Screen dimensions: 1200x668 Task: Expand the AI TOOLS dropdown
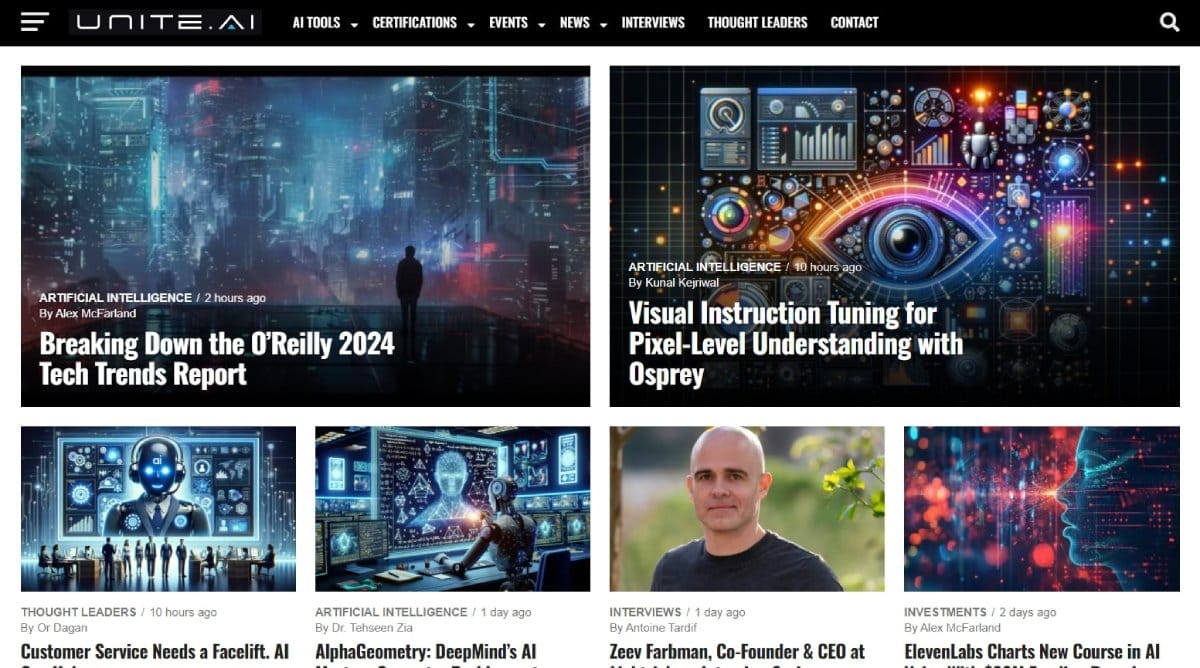click(x=315, y=22)
